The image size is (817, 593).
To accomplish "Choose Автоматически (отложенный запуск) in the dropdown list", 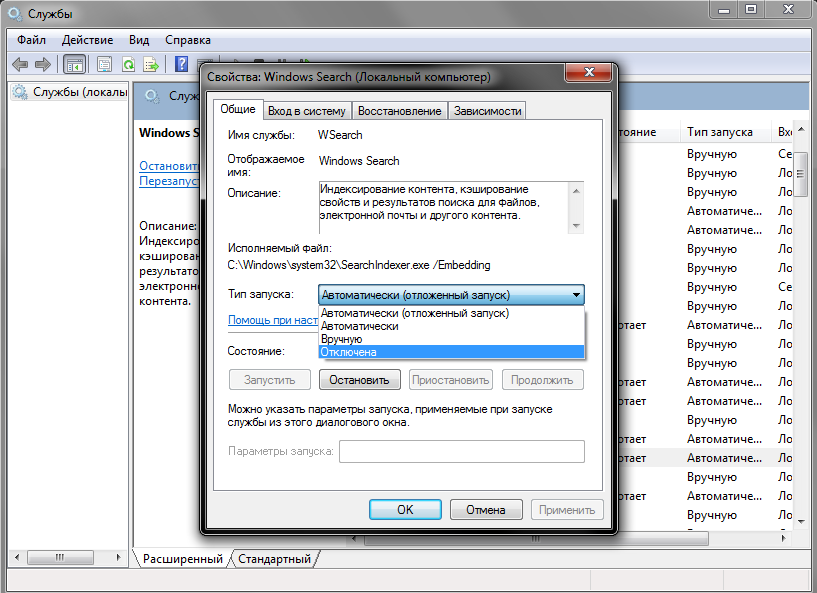I will pyautogui.click(x=451, y=313).
